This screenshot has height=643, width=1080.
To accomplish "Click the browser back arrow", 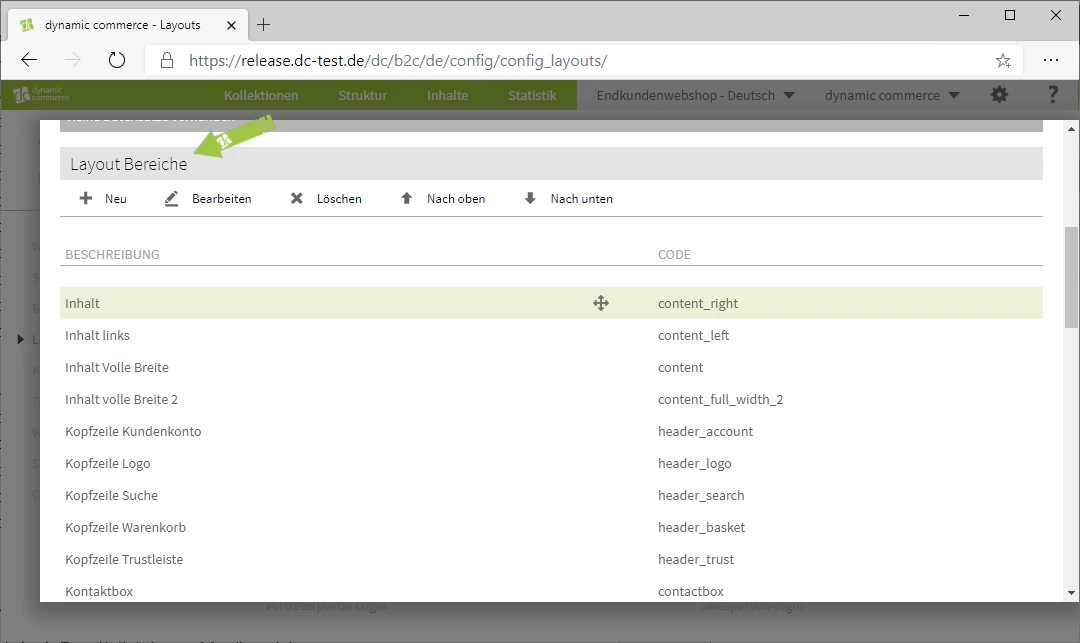I will click(29, 60).
